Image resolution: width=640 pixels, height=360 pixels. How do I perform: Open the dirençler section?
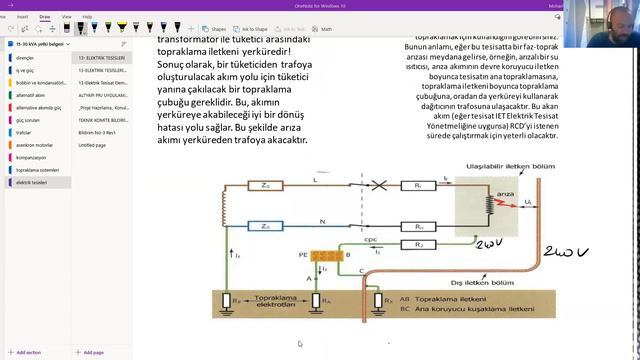tap(39, 58)
